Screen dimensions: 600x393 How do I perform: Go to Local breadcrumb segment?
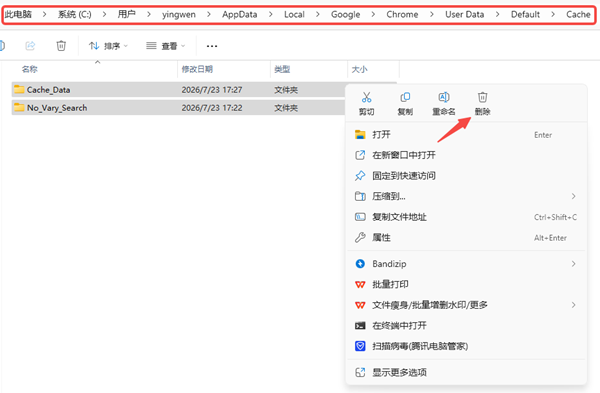coord(294,14)
